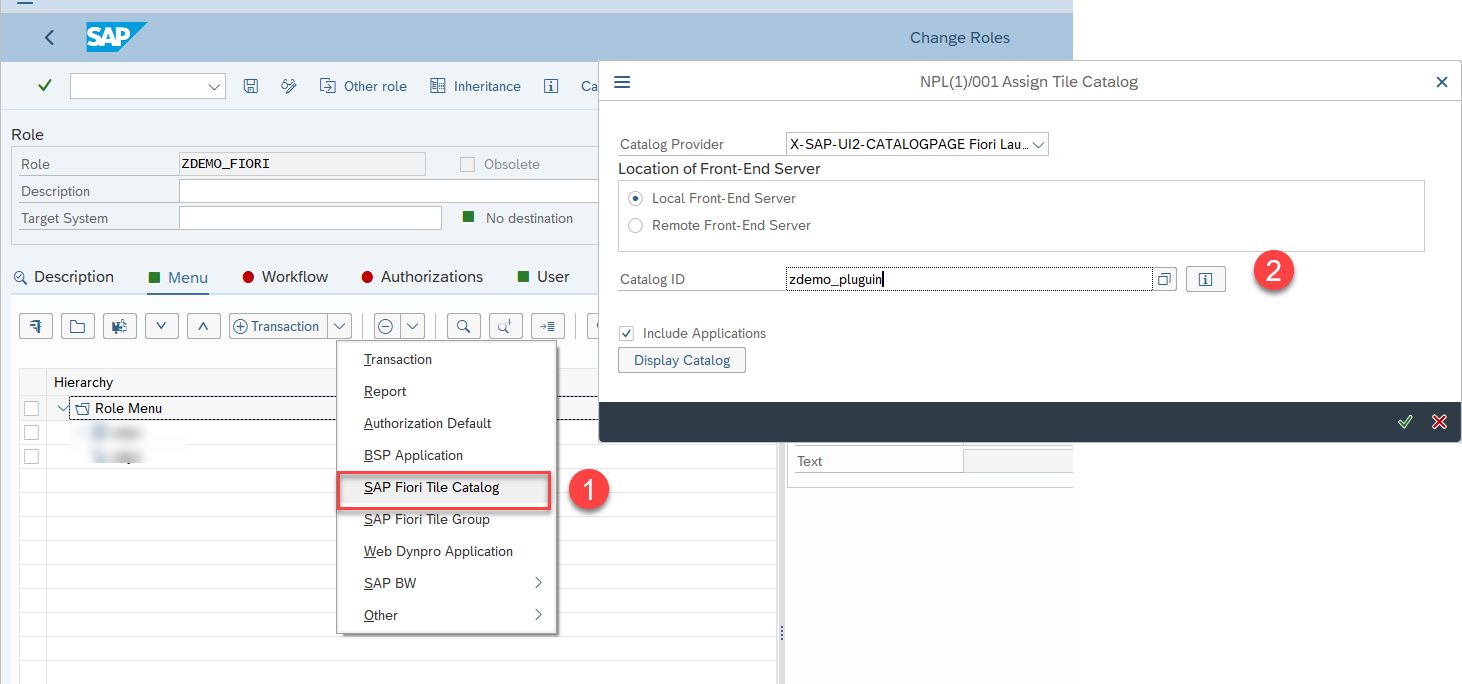This screenshot has width=1462, height=684.
Task: Choose Web Dynpro Application menu entry
Action: click(x=438, y=551)
